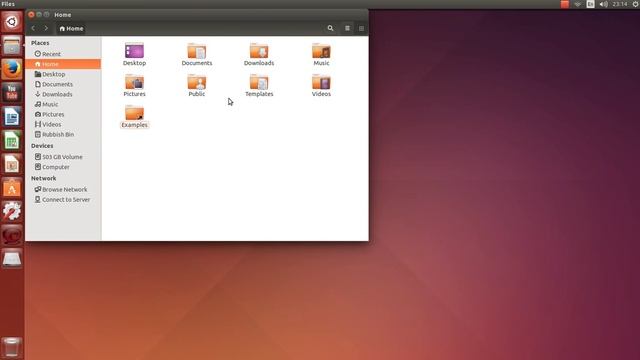The image size is (640, 360).
Task: Open Ubuntu Software Centre launcher icon
Action: pyautogui.click(x=12, y=188)
